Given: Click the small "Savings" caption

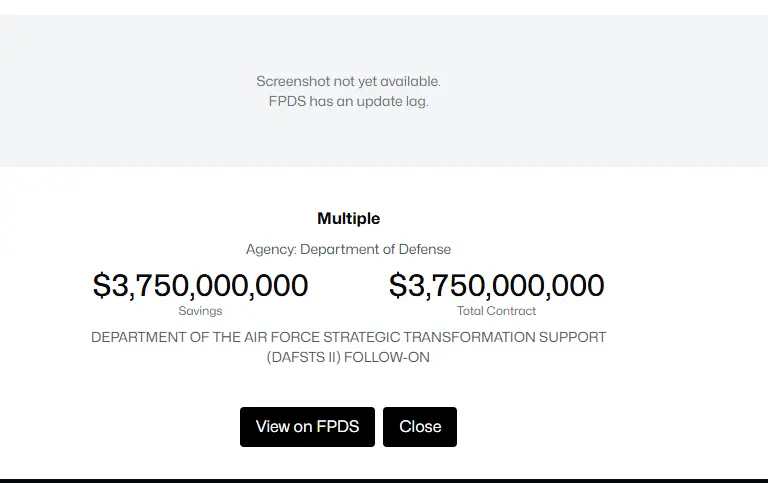Looking at the screenshot, I should click(200, 311).
